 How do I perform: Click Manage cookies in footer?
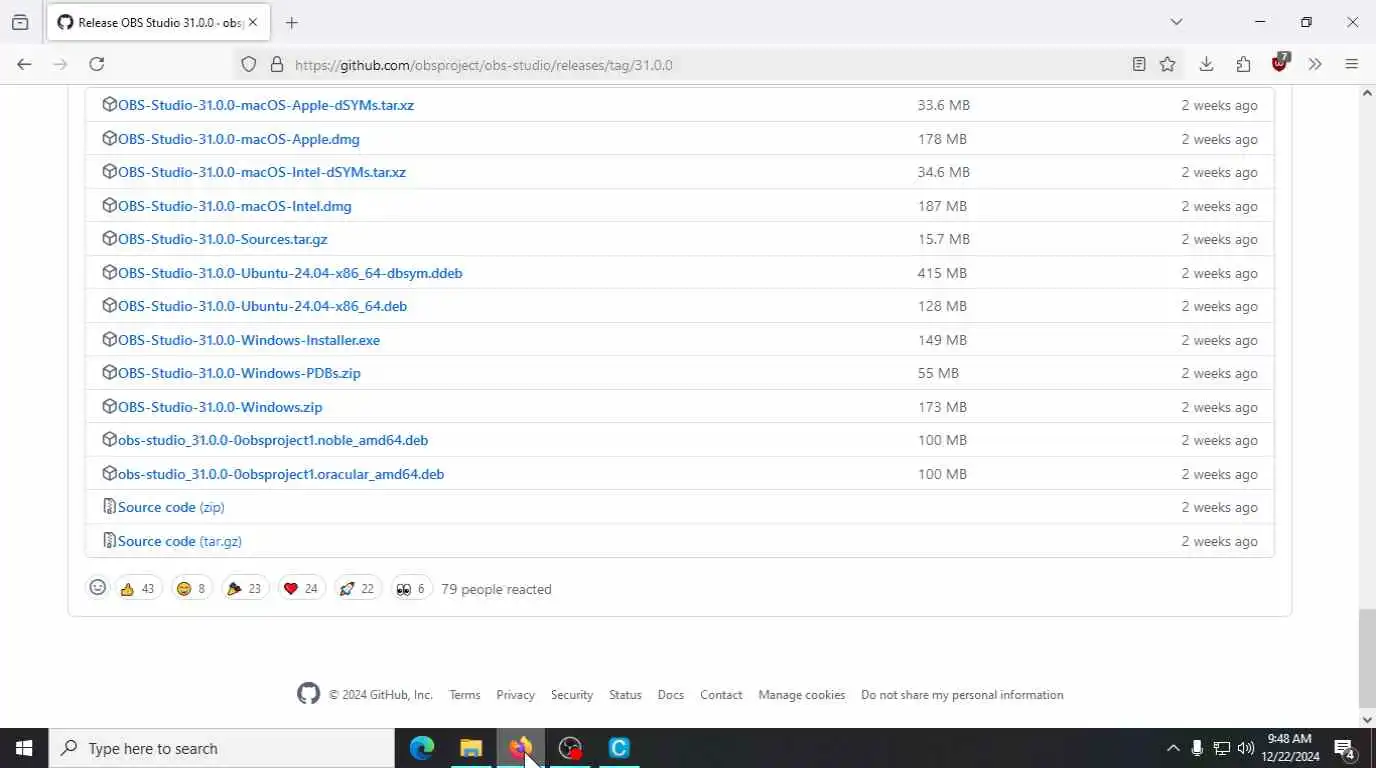(802, 695)
